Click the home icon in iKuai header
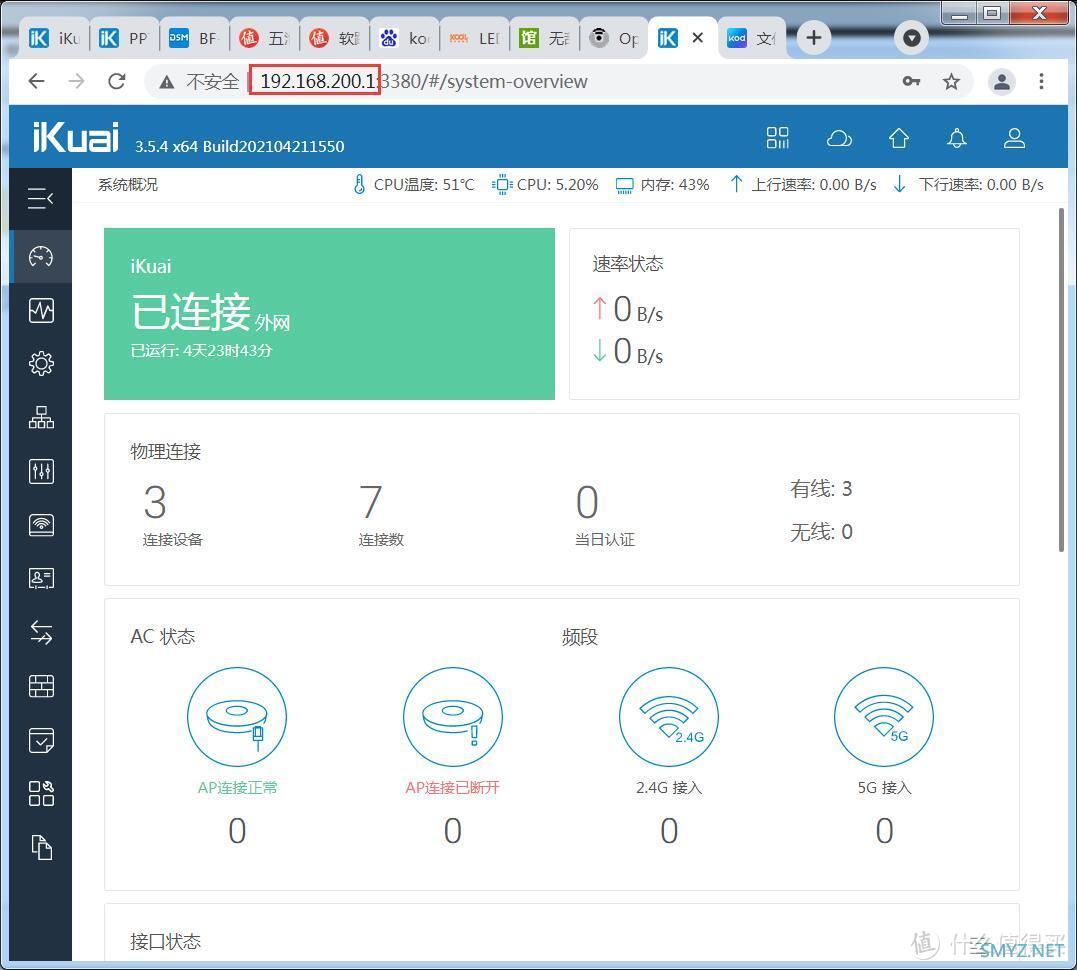 (898, 138)
